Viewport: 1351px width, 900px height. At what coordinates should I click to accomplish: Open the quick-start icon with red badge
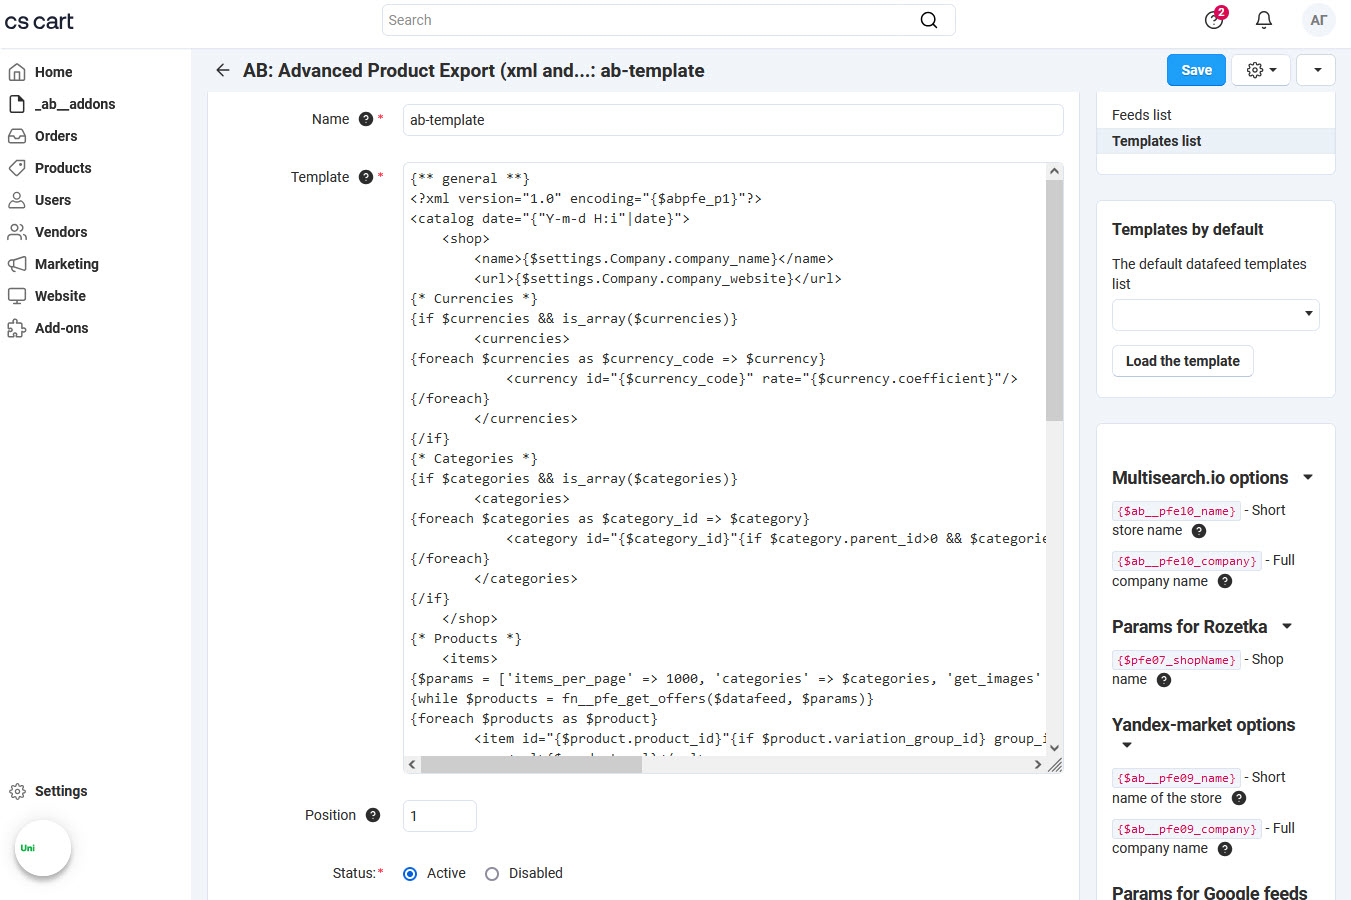tap(1214, 20)
